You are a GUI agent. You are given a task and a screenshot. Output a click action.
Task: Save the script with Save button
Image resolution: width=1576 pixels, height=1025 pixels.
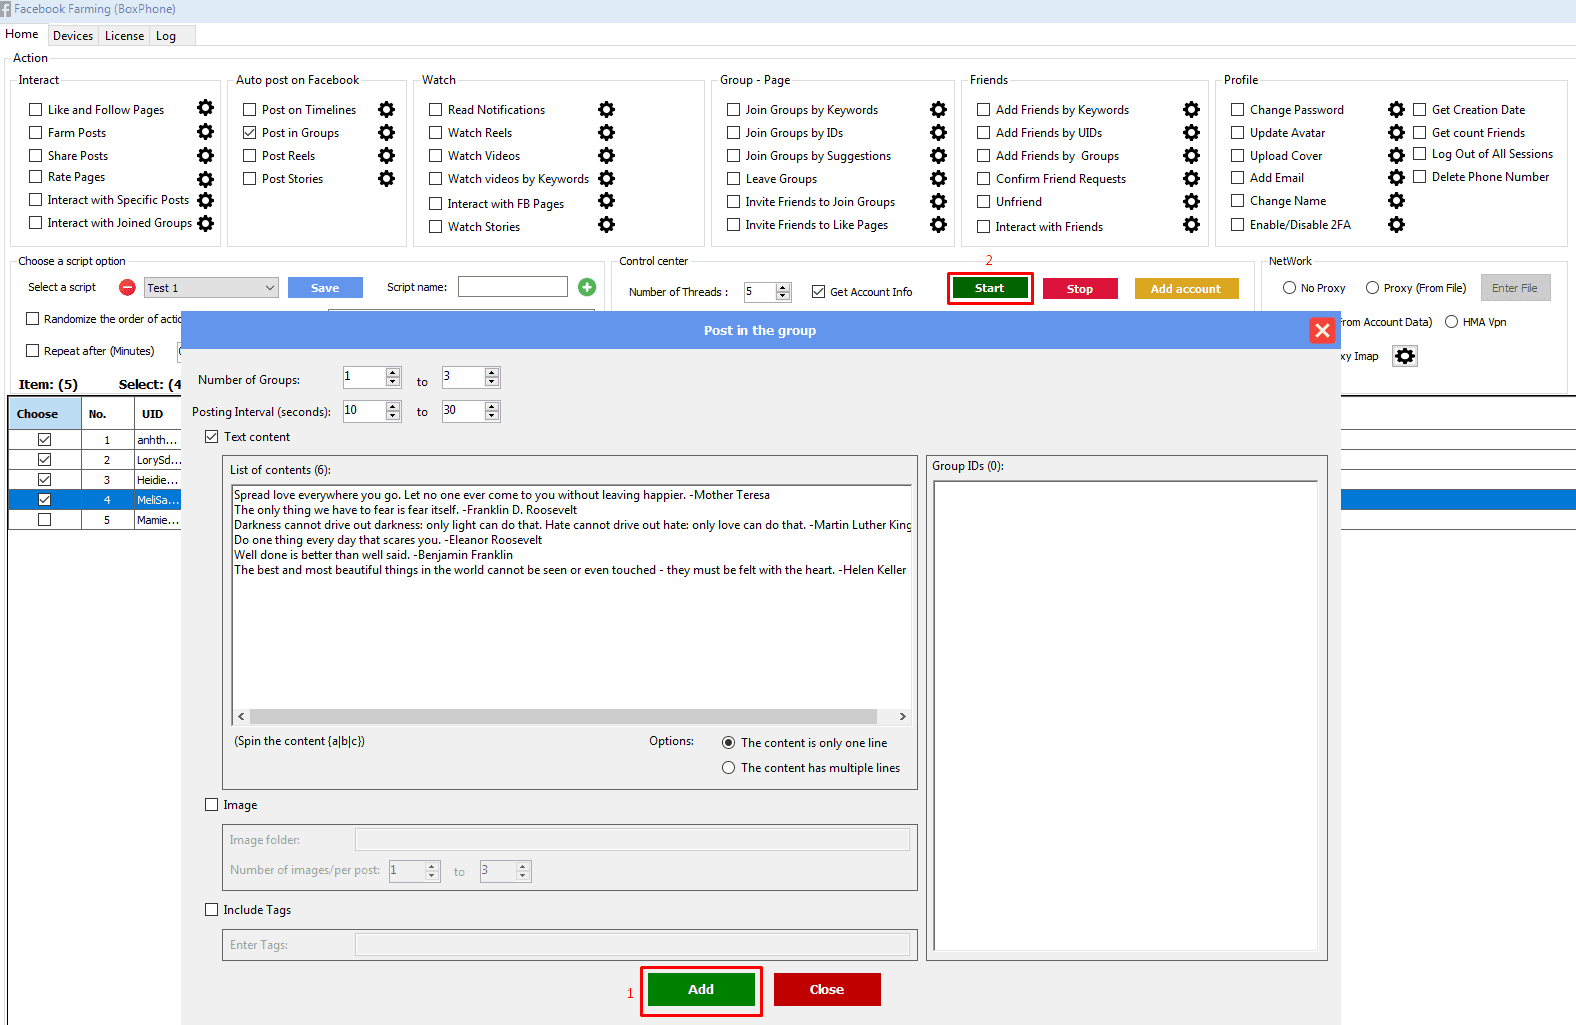point(325,288)
